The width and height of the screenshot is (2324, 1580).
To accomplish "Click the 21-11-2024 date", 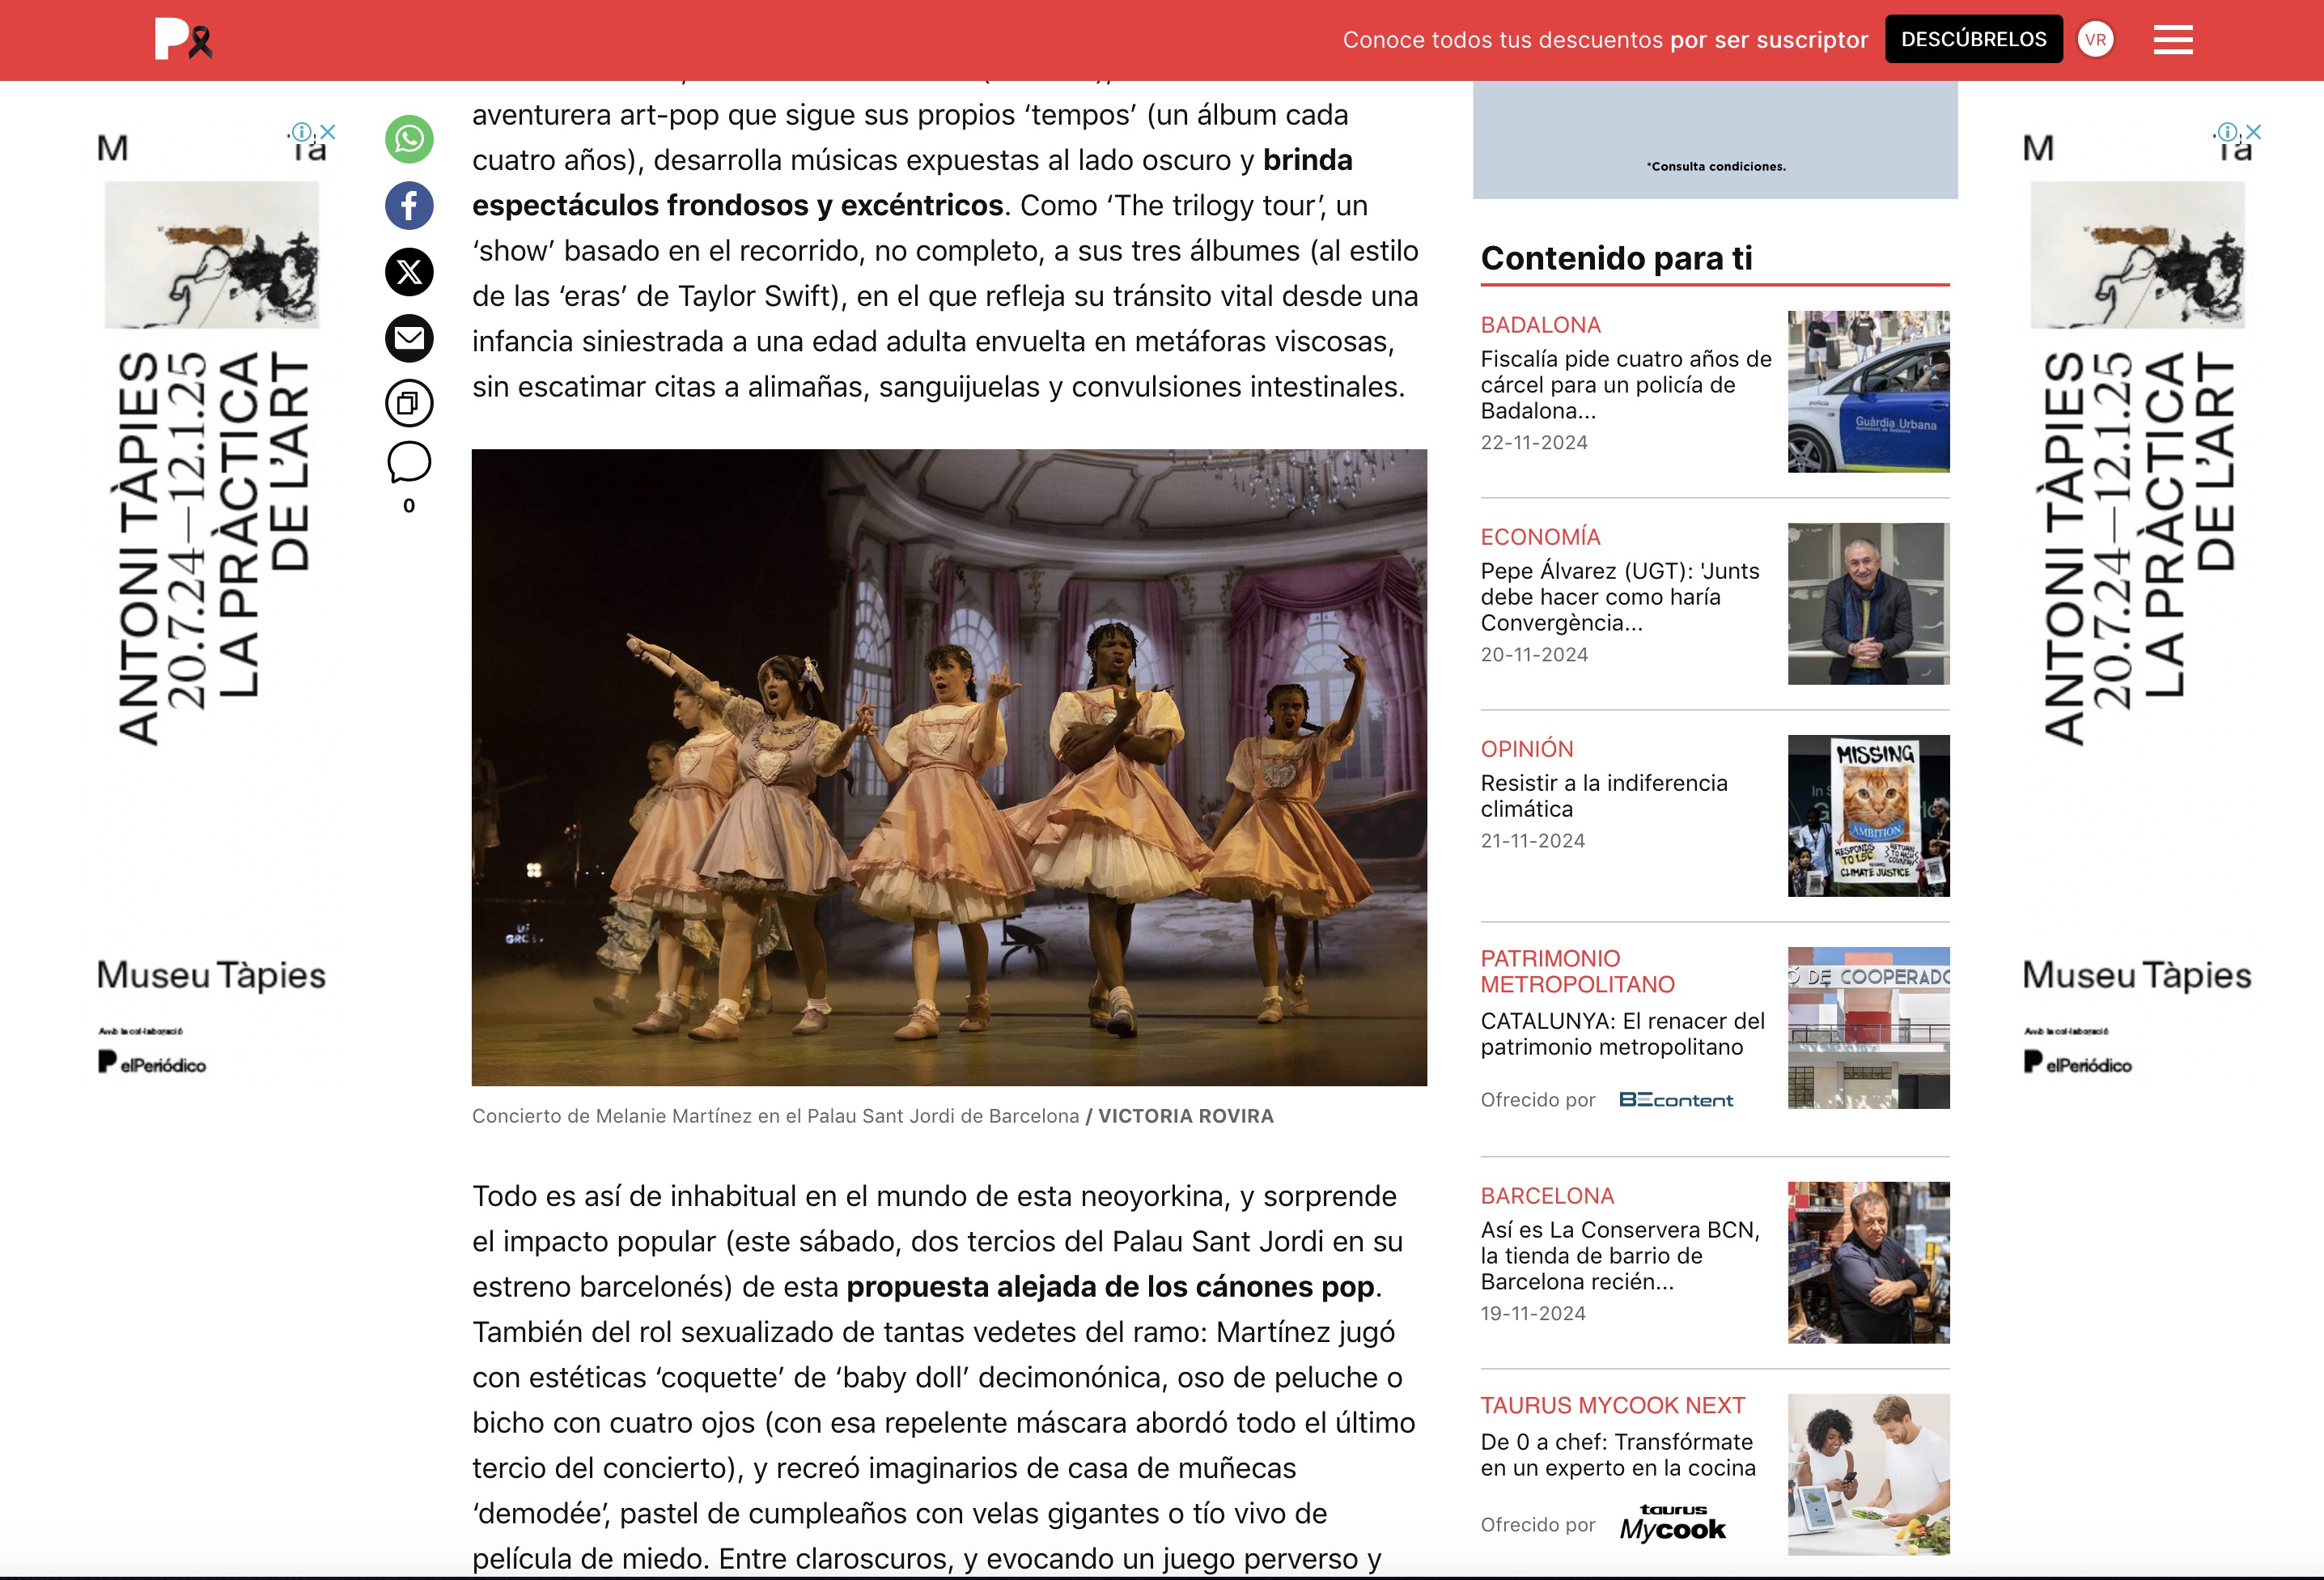I will (1533, 841).
